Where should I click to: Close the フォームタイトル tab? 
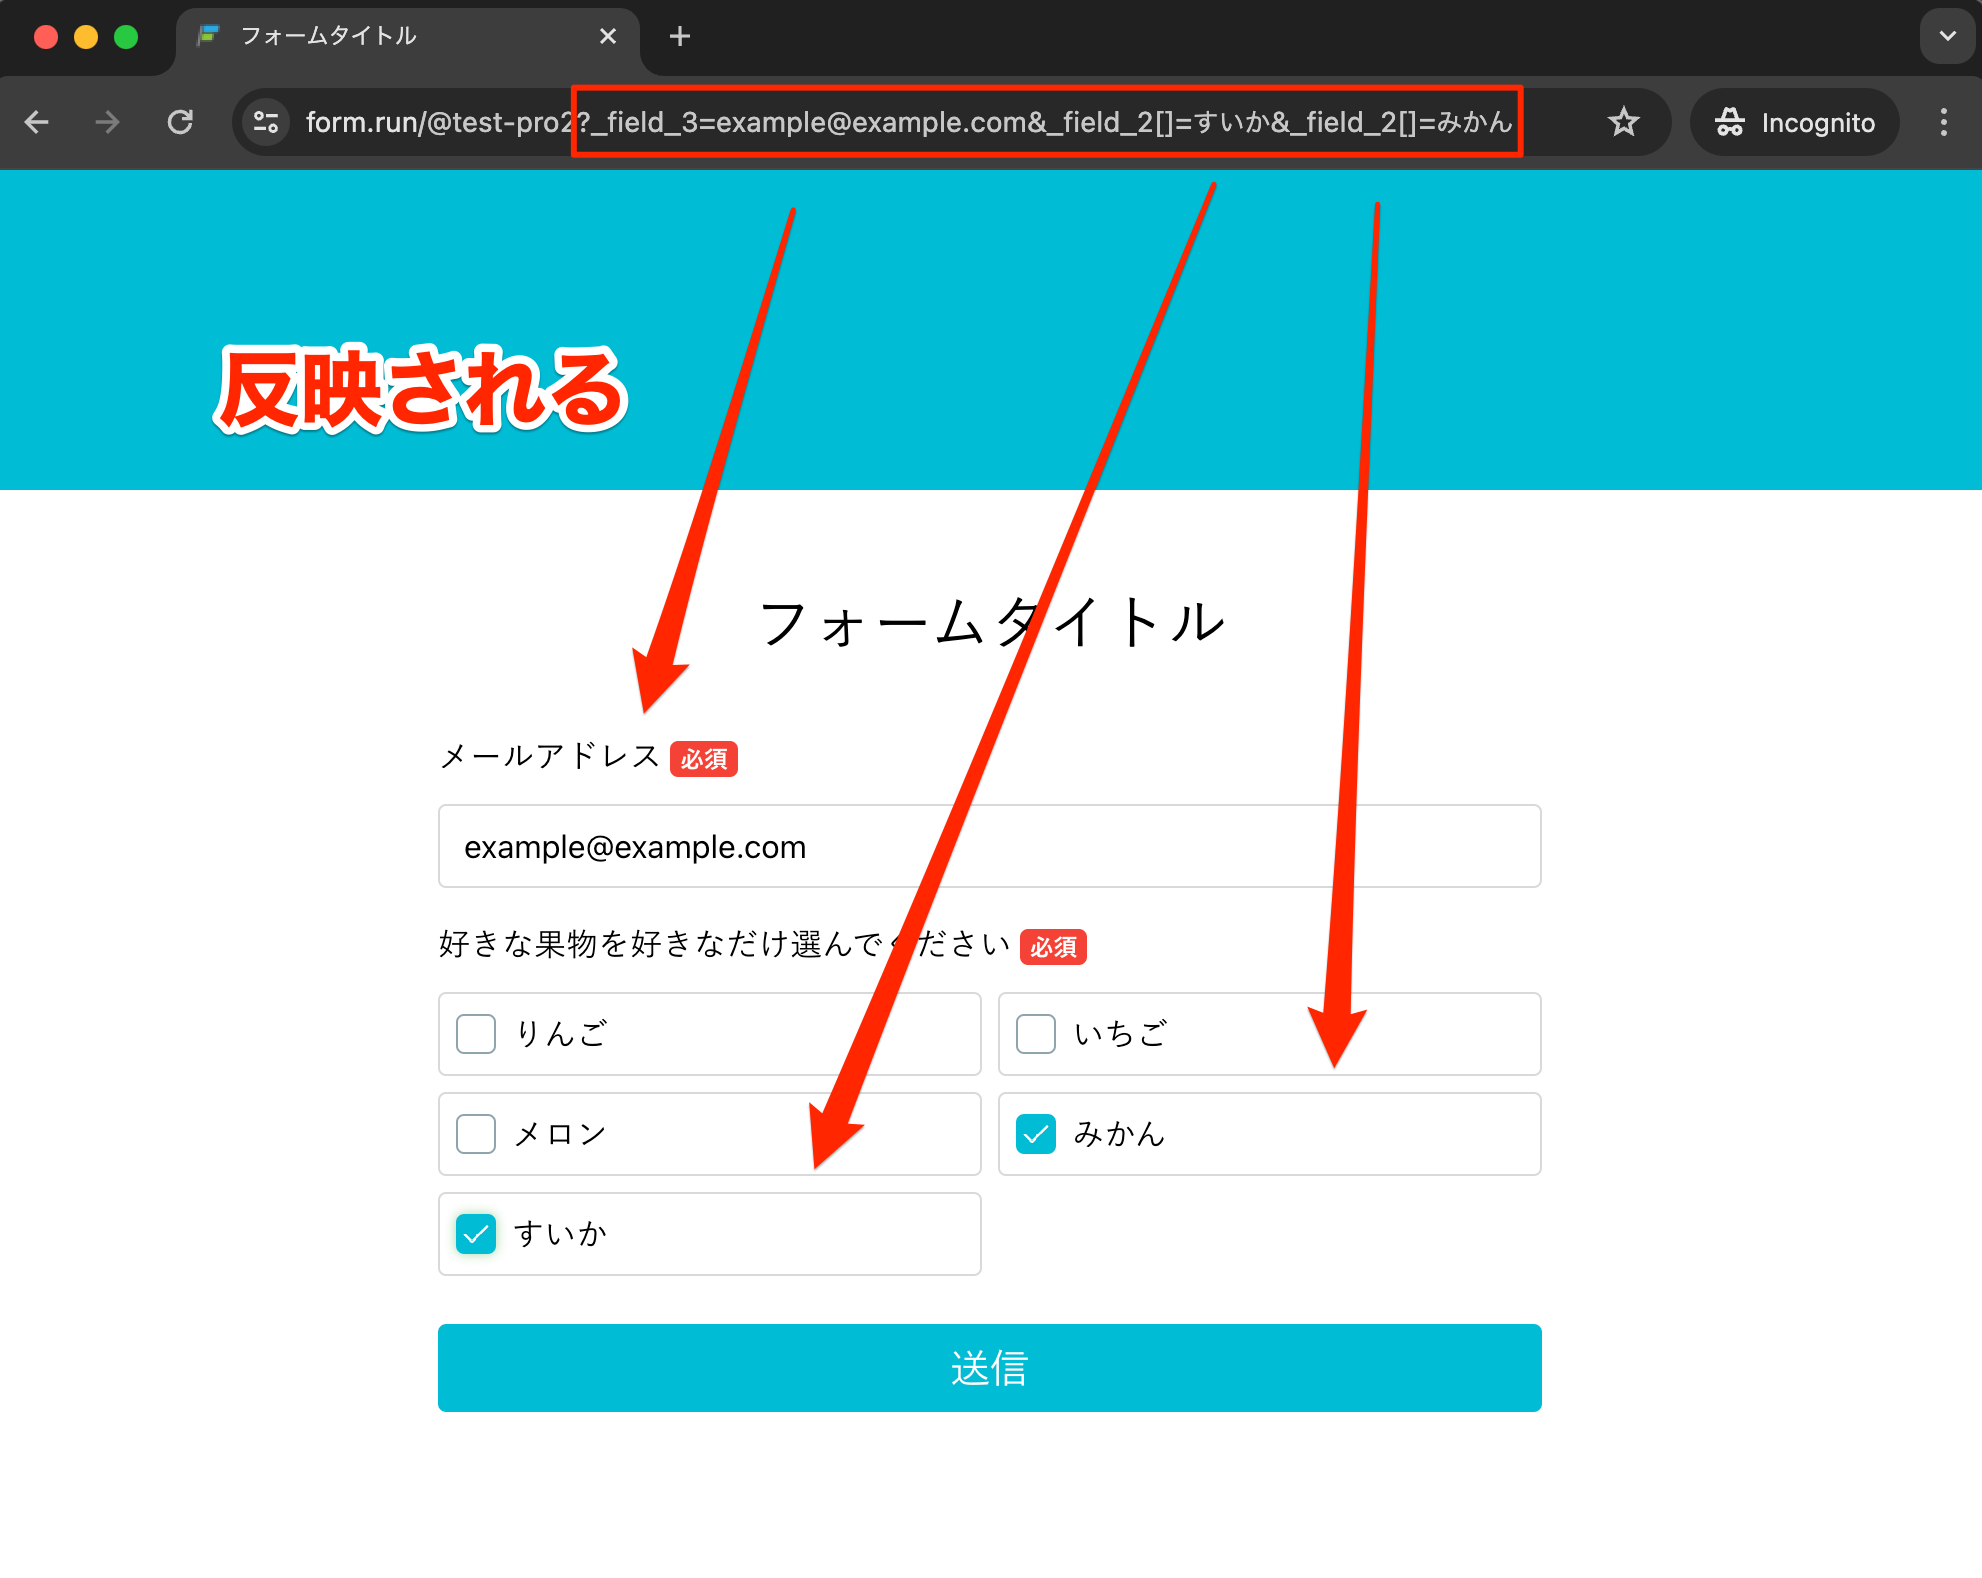pos(607,37)
